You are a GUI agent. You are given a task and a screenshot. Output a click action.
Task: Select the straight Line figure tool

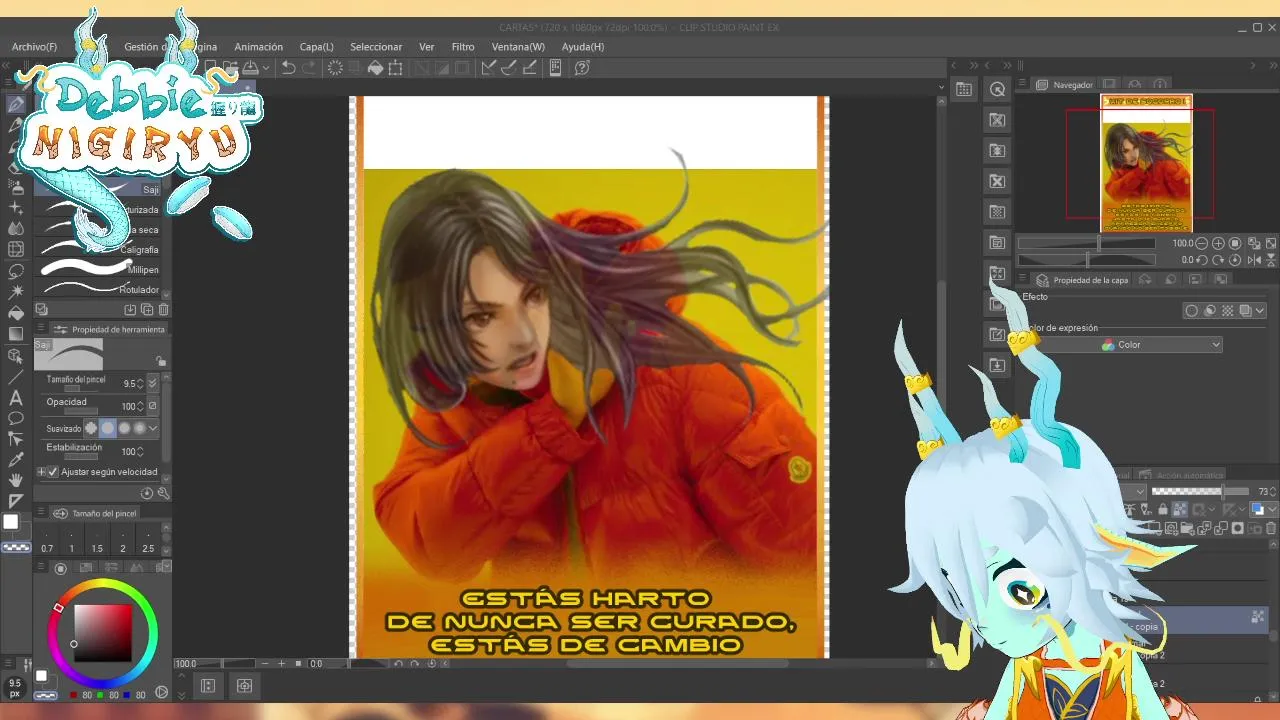coord(16,376)
